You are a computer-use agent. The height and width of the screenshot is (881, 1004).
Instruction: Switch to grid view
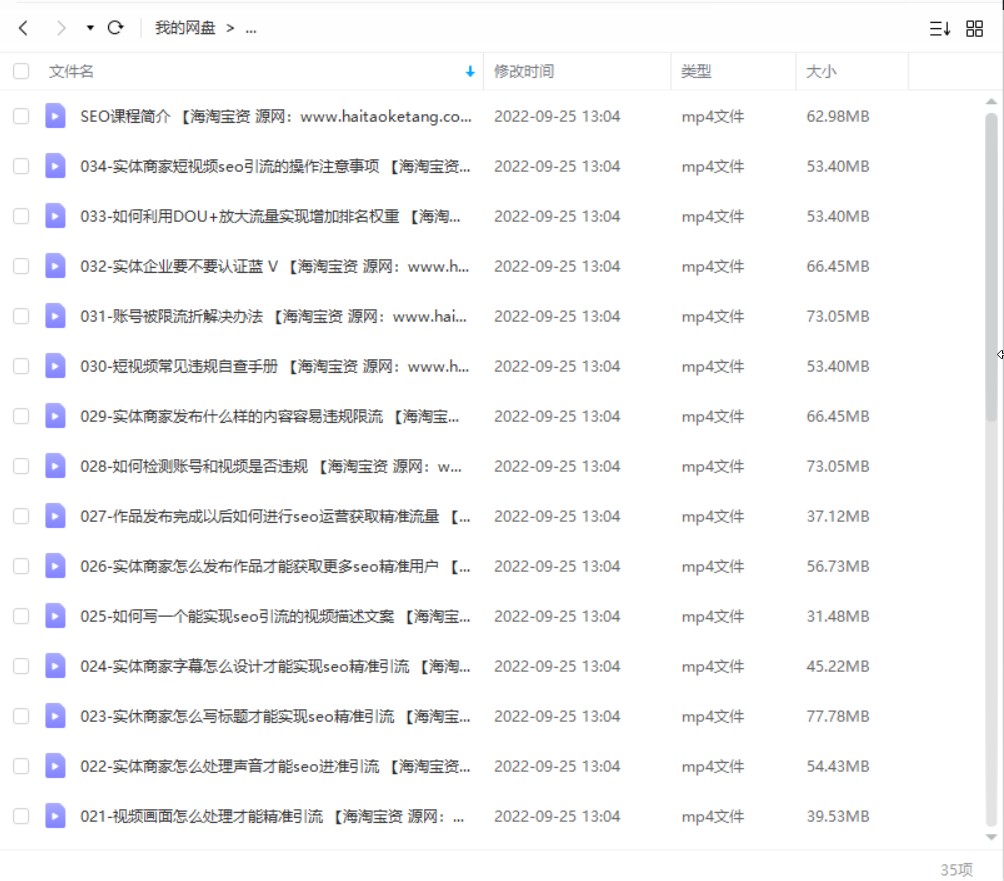(x=975, y=28)
